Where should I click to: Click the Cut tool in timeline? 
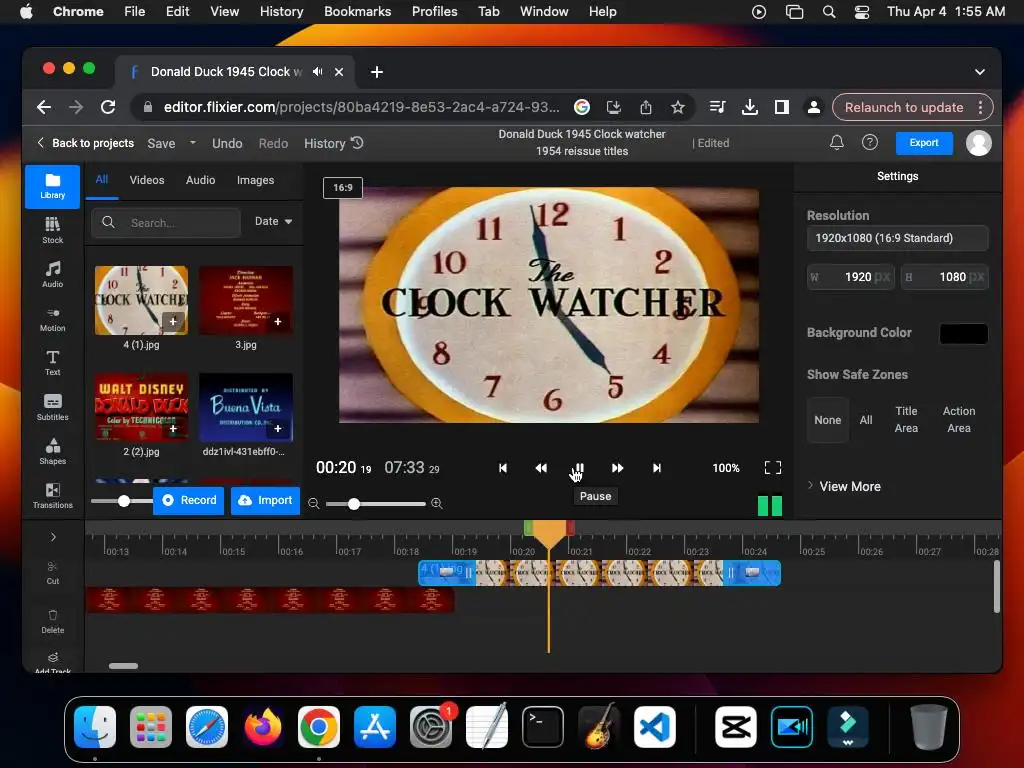53,573
